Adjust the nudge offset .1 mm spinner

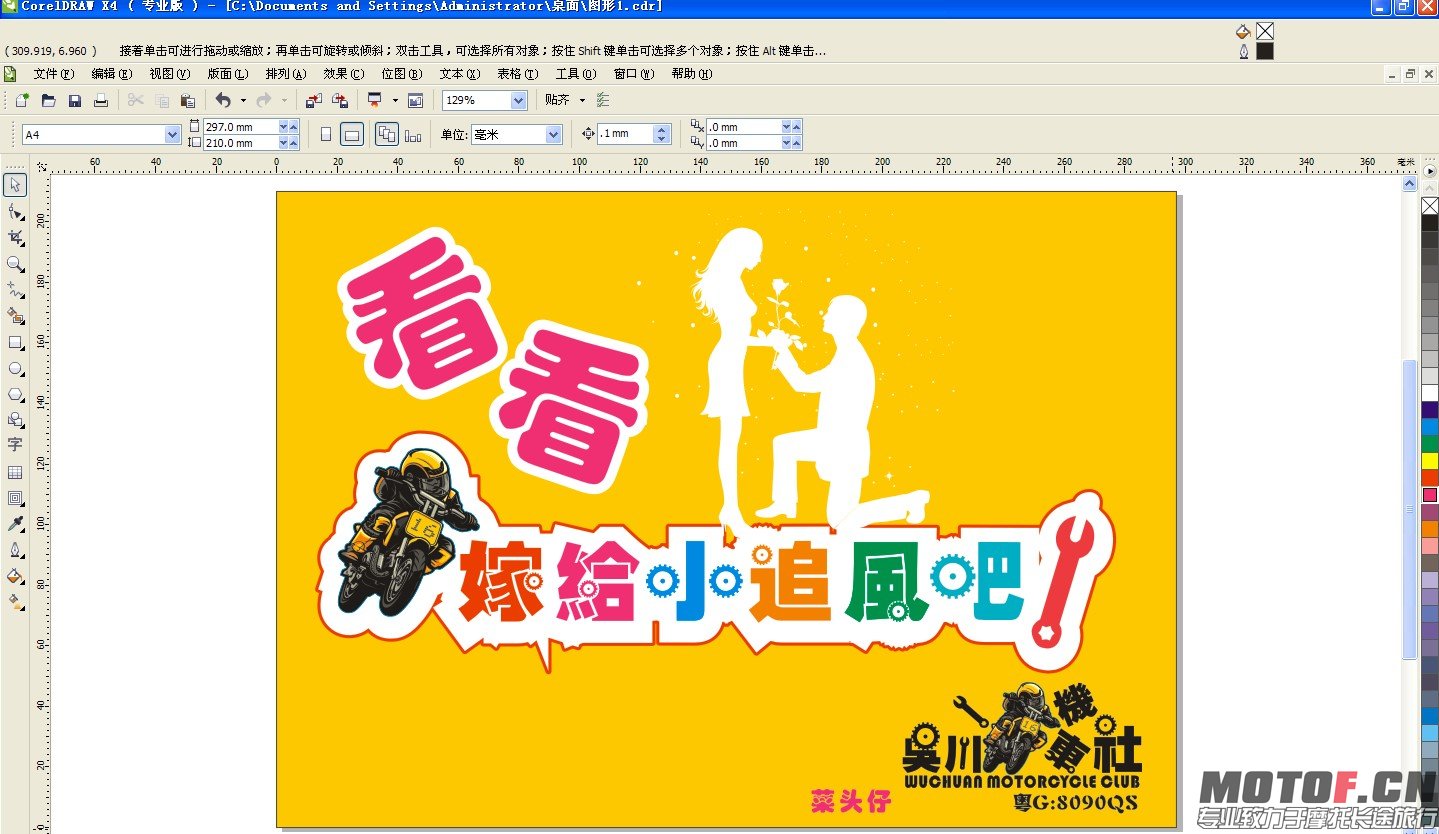pyautogui.click(x=661, y=134)
